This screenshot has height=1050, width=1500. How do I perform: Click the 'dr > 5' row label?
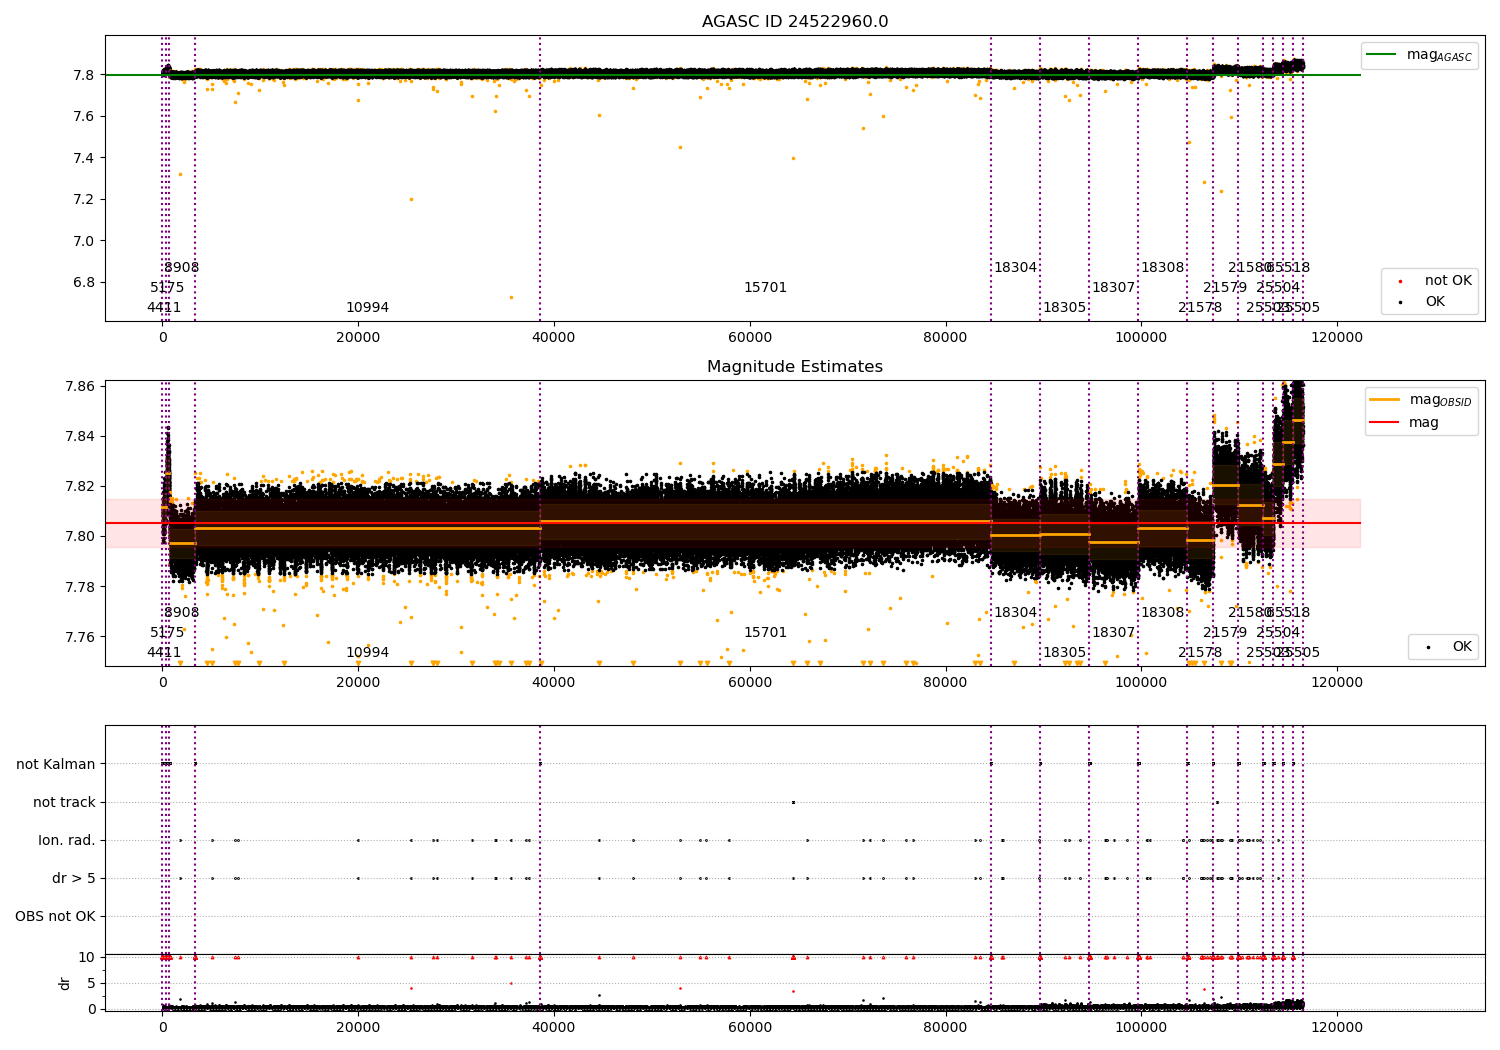[74, 878]
